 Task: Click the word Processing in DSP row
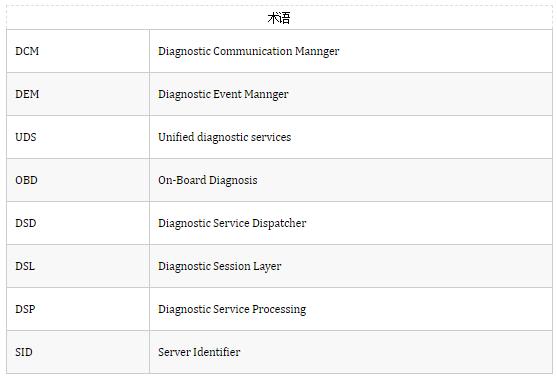279,309
